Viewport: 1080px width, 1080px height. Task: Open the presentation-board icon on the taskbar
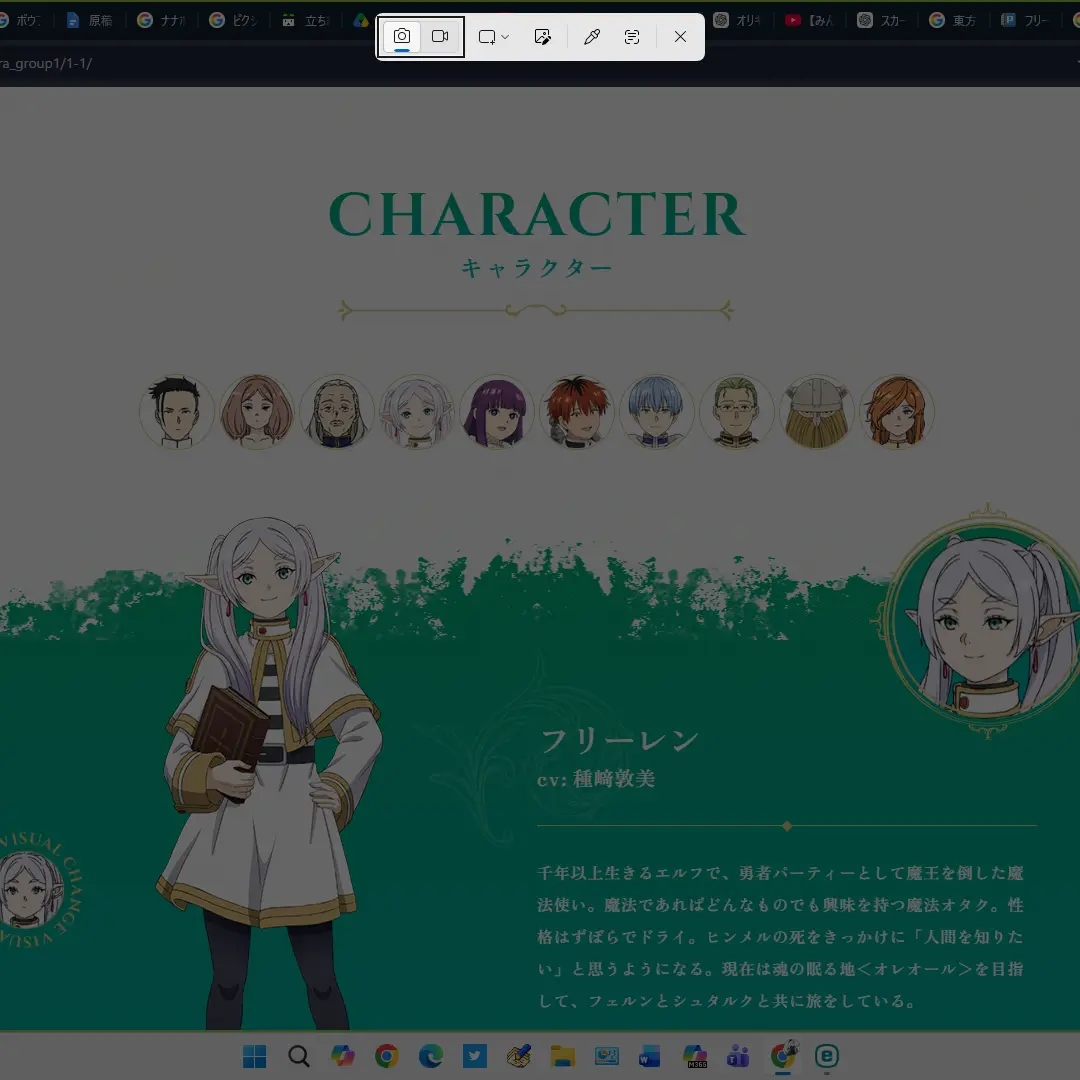click(607, 1056)
